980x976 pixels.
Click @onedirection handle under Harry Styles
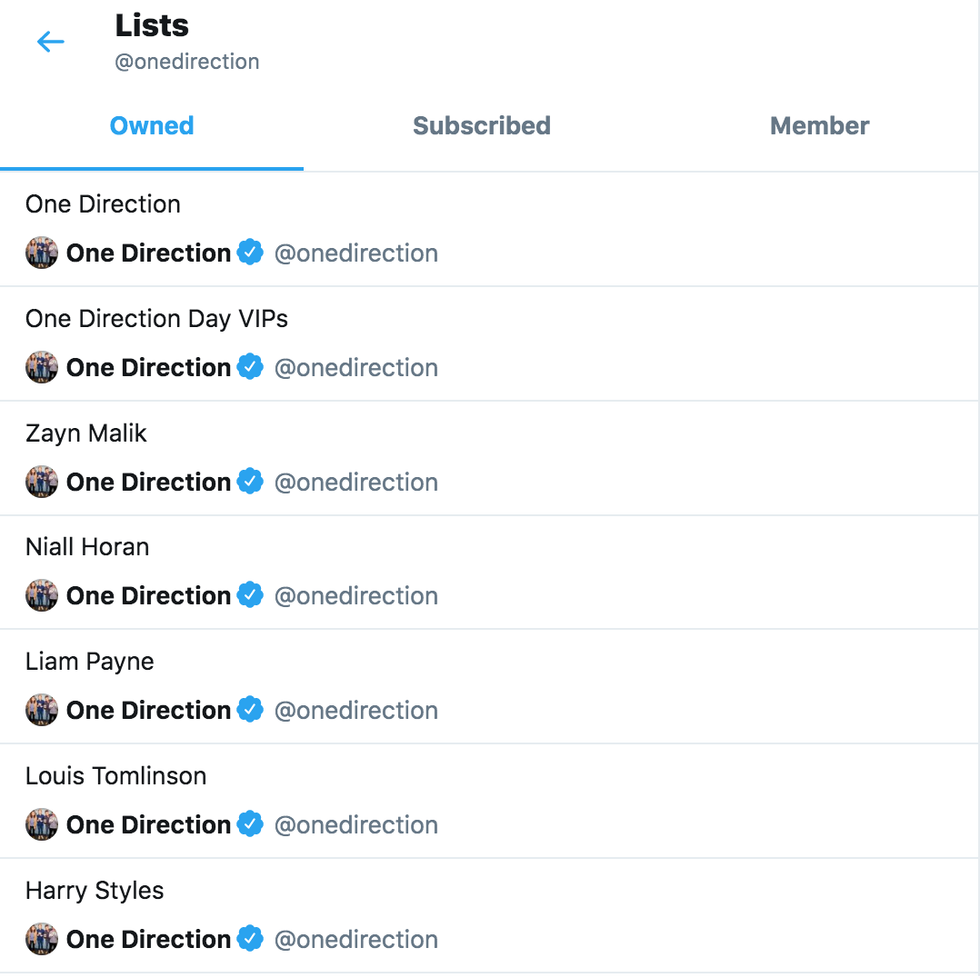356,939
